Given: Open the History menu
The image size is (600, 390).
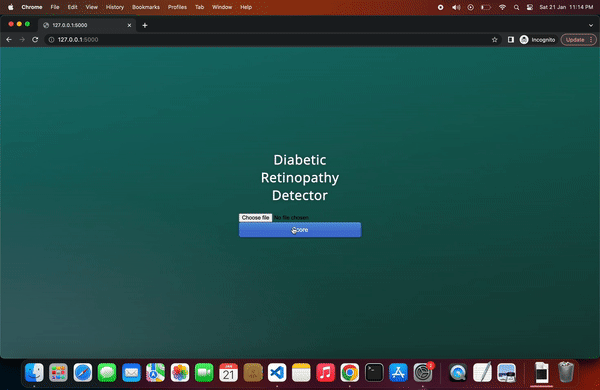Looking at the screenshot, I should coord(115,7).
